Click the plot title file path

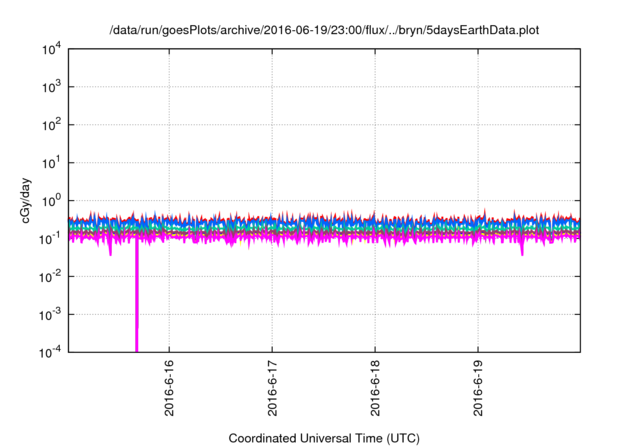click(324, 30)
